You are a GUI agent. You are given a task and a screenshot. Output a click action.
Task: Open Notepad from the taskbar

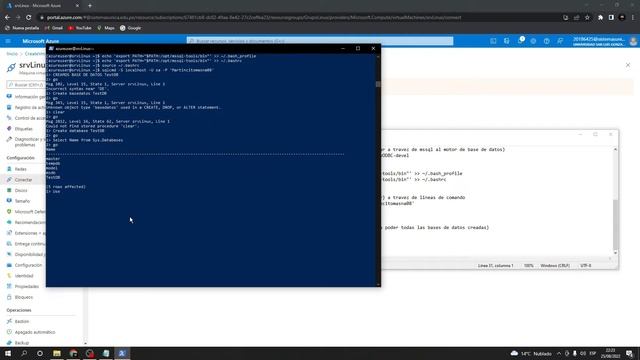click(x=106, y=353)
